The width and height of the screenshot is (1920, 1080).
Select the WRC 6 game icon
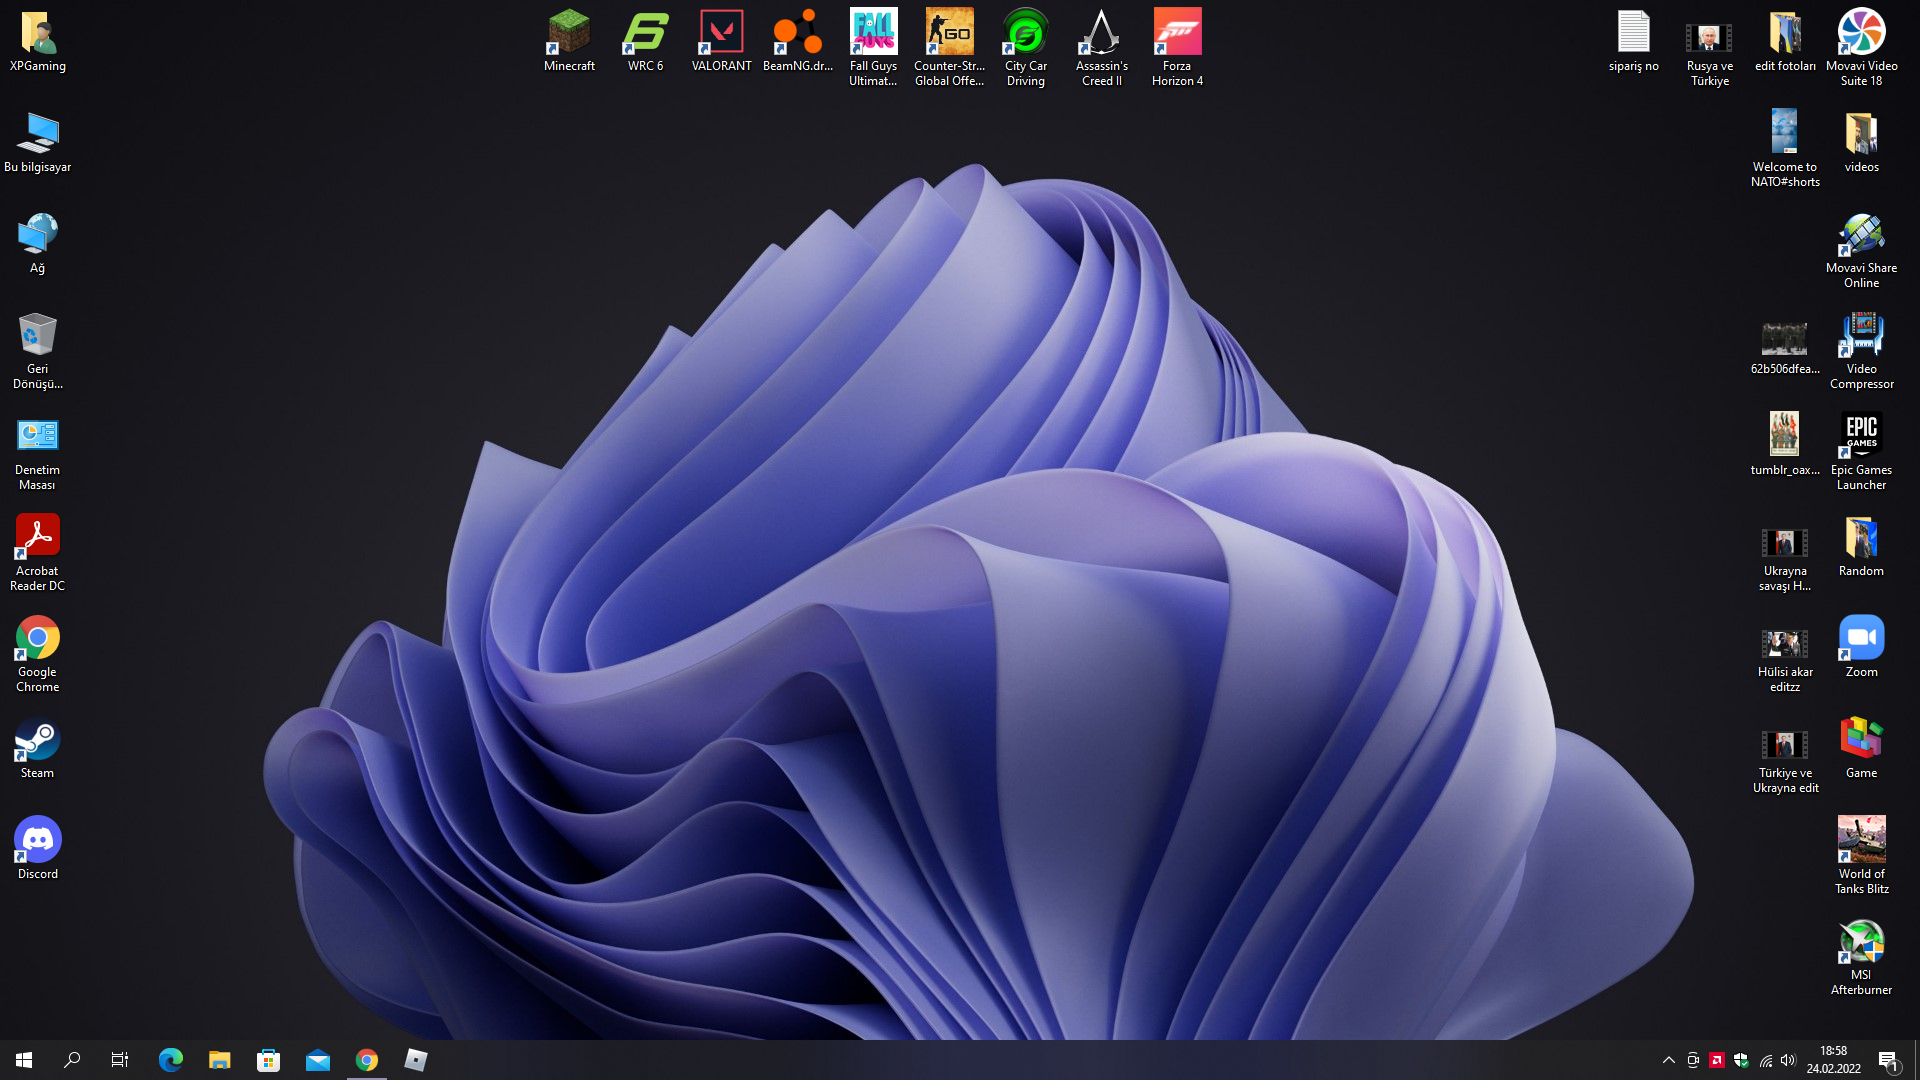(646, 42)
